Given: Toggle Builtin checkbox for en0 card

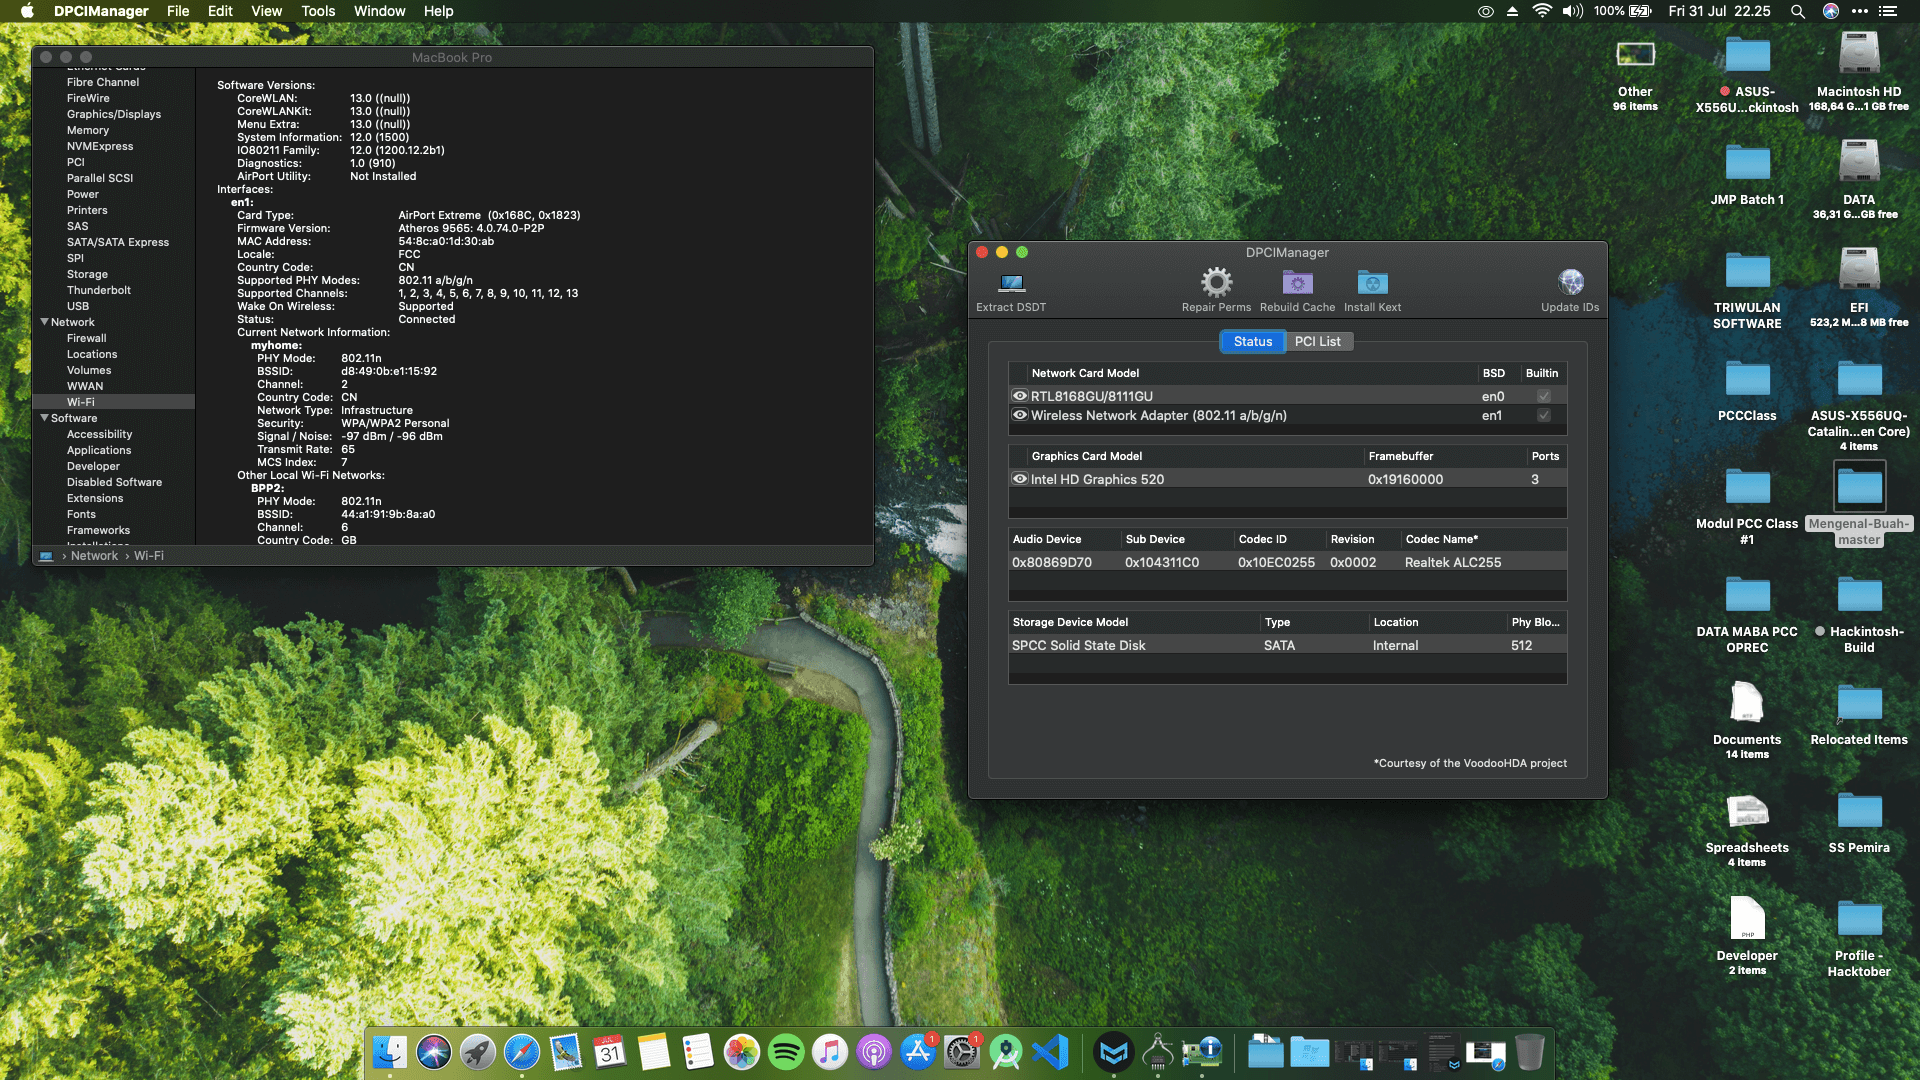Looking at the screenshot, I should tap(1543, 396).
